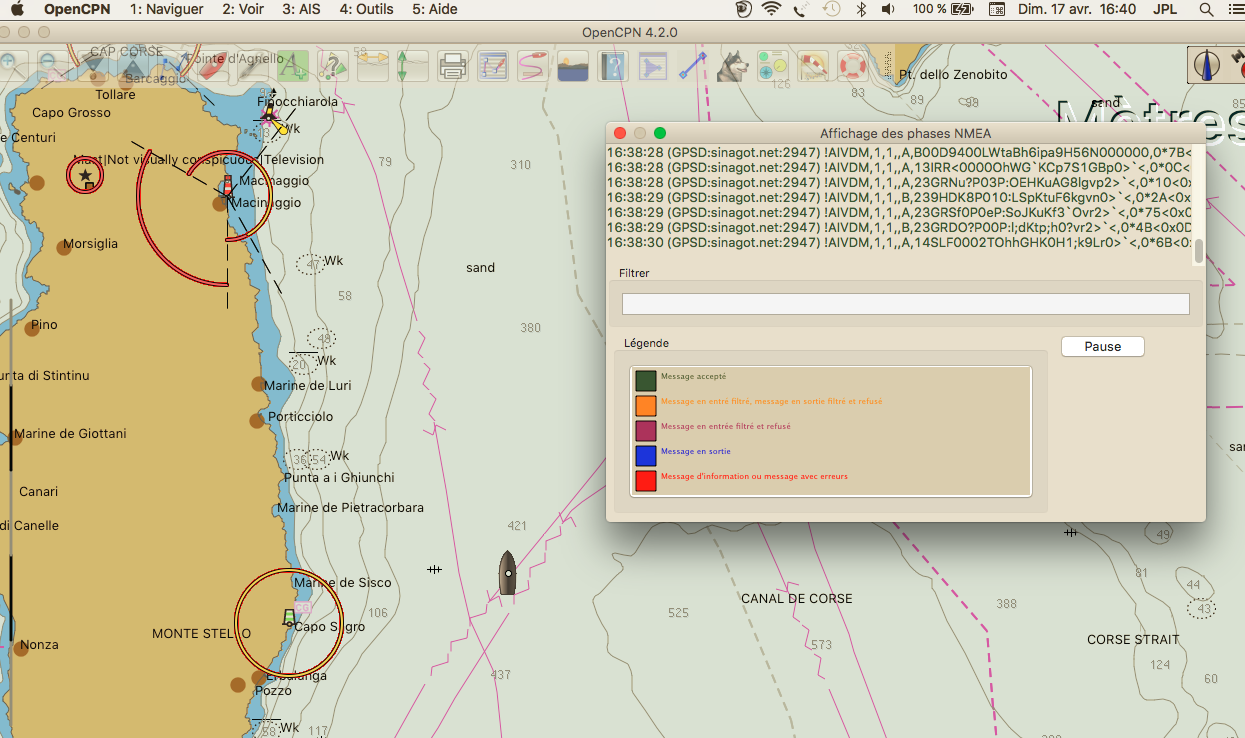Click the red error message legend swatch

point(646,480)
